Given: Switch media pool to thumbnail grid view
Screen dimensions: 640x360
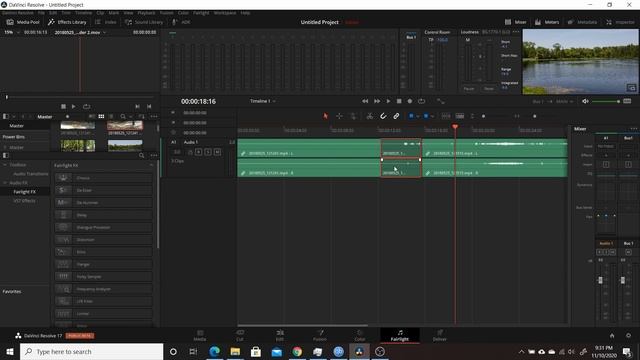Looking at the screenshot, I should (101, 117).
